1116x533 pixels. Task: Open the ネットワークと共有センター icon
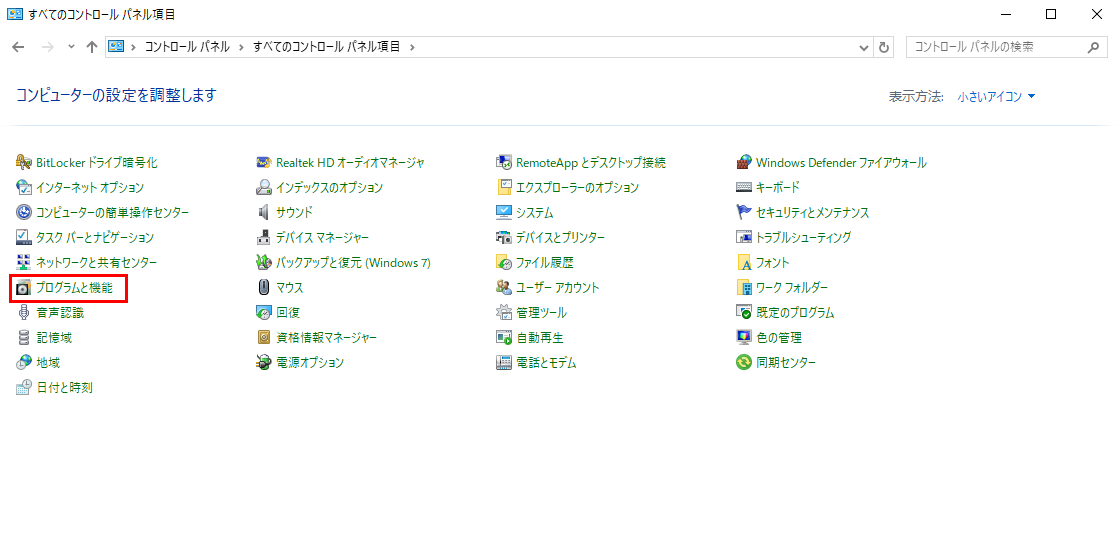click(x=23, y=263)
